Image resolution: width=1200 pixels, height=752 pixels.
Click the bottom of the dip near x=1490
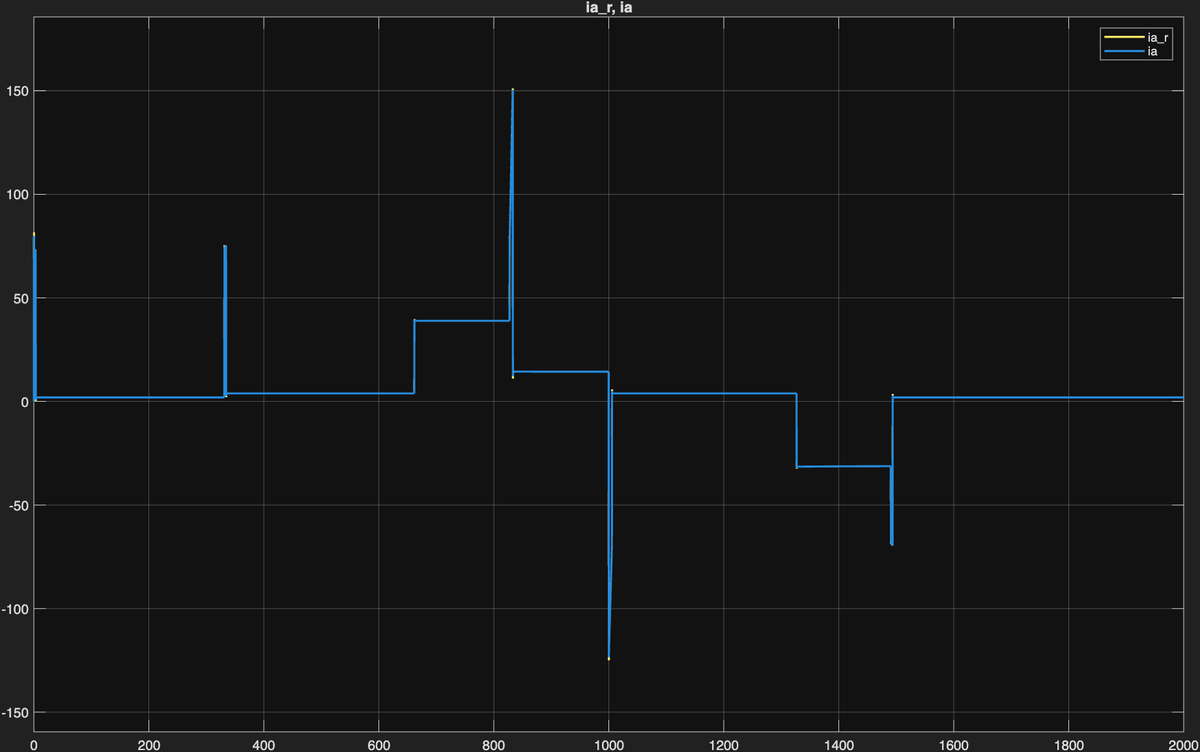(x=891, y=543)
